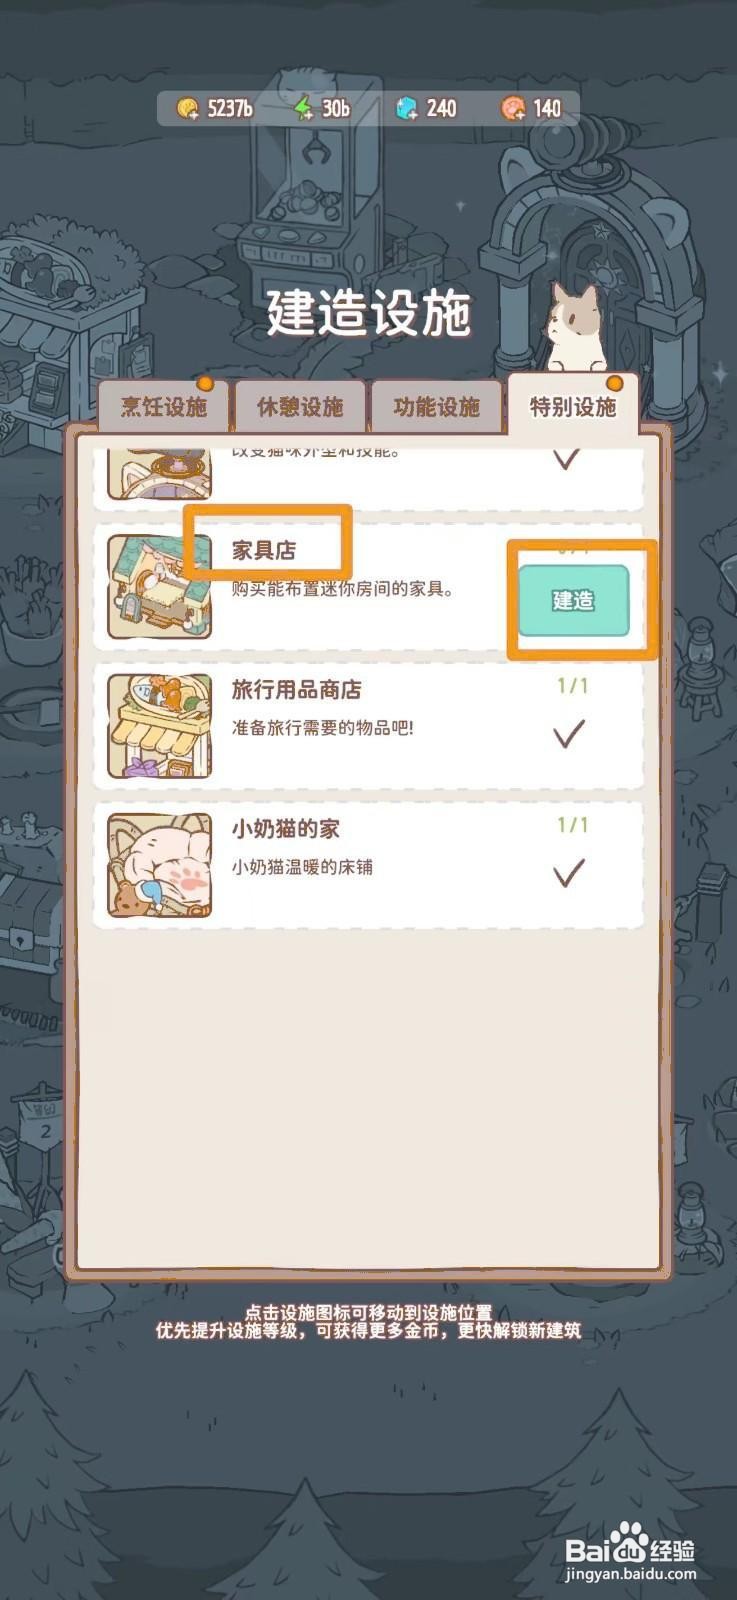Tap the 旅行用品商店 name label
Image resolution: width=737 pixels, height=1600 pixels.
coord(297,689)
